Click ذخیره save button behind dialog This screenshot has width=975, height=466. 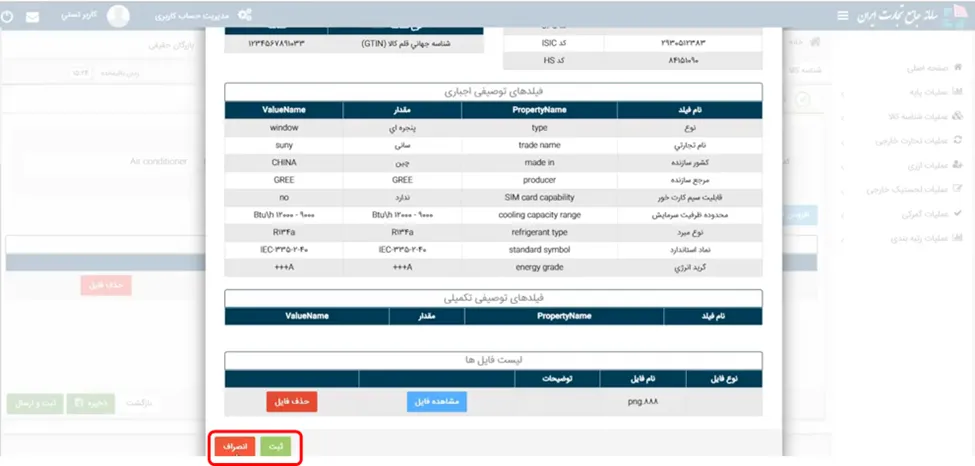(x=90, y=403)
